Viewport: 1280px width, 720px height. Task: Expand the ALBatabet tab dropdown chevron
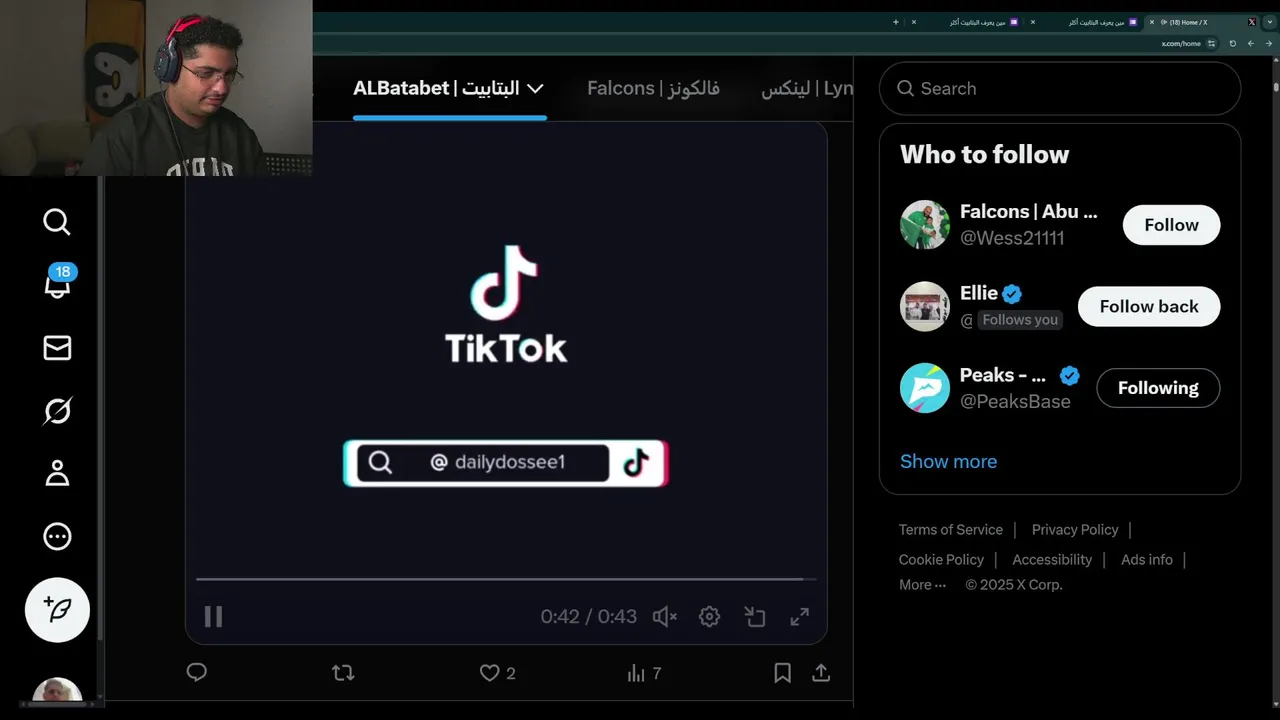pos(535,88)
